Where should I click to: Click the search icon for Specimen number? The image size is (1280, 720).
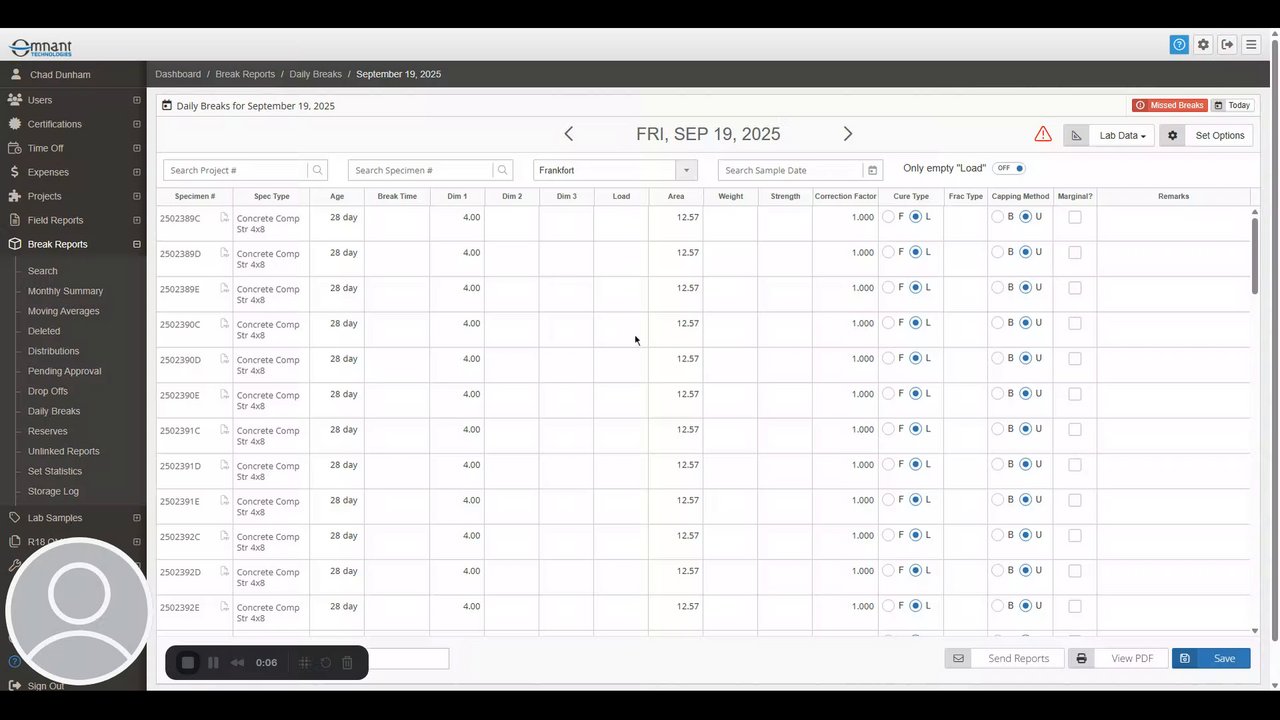coord(503,170)
